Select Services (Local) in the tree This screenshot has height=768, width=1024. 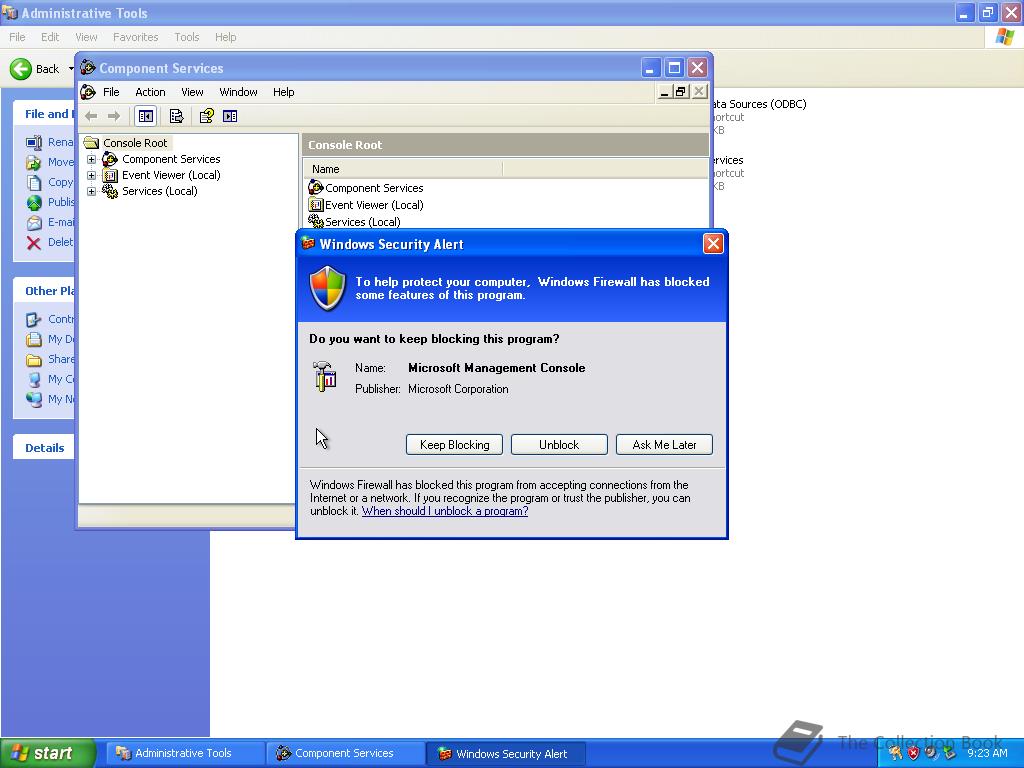[x=159, y=191]
